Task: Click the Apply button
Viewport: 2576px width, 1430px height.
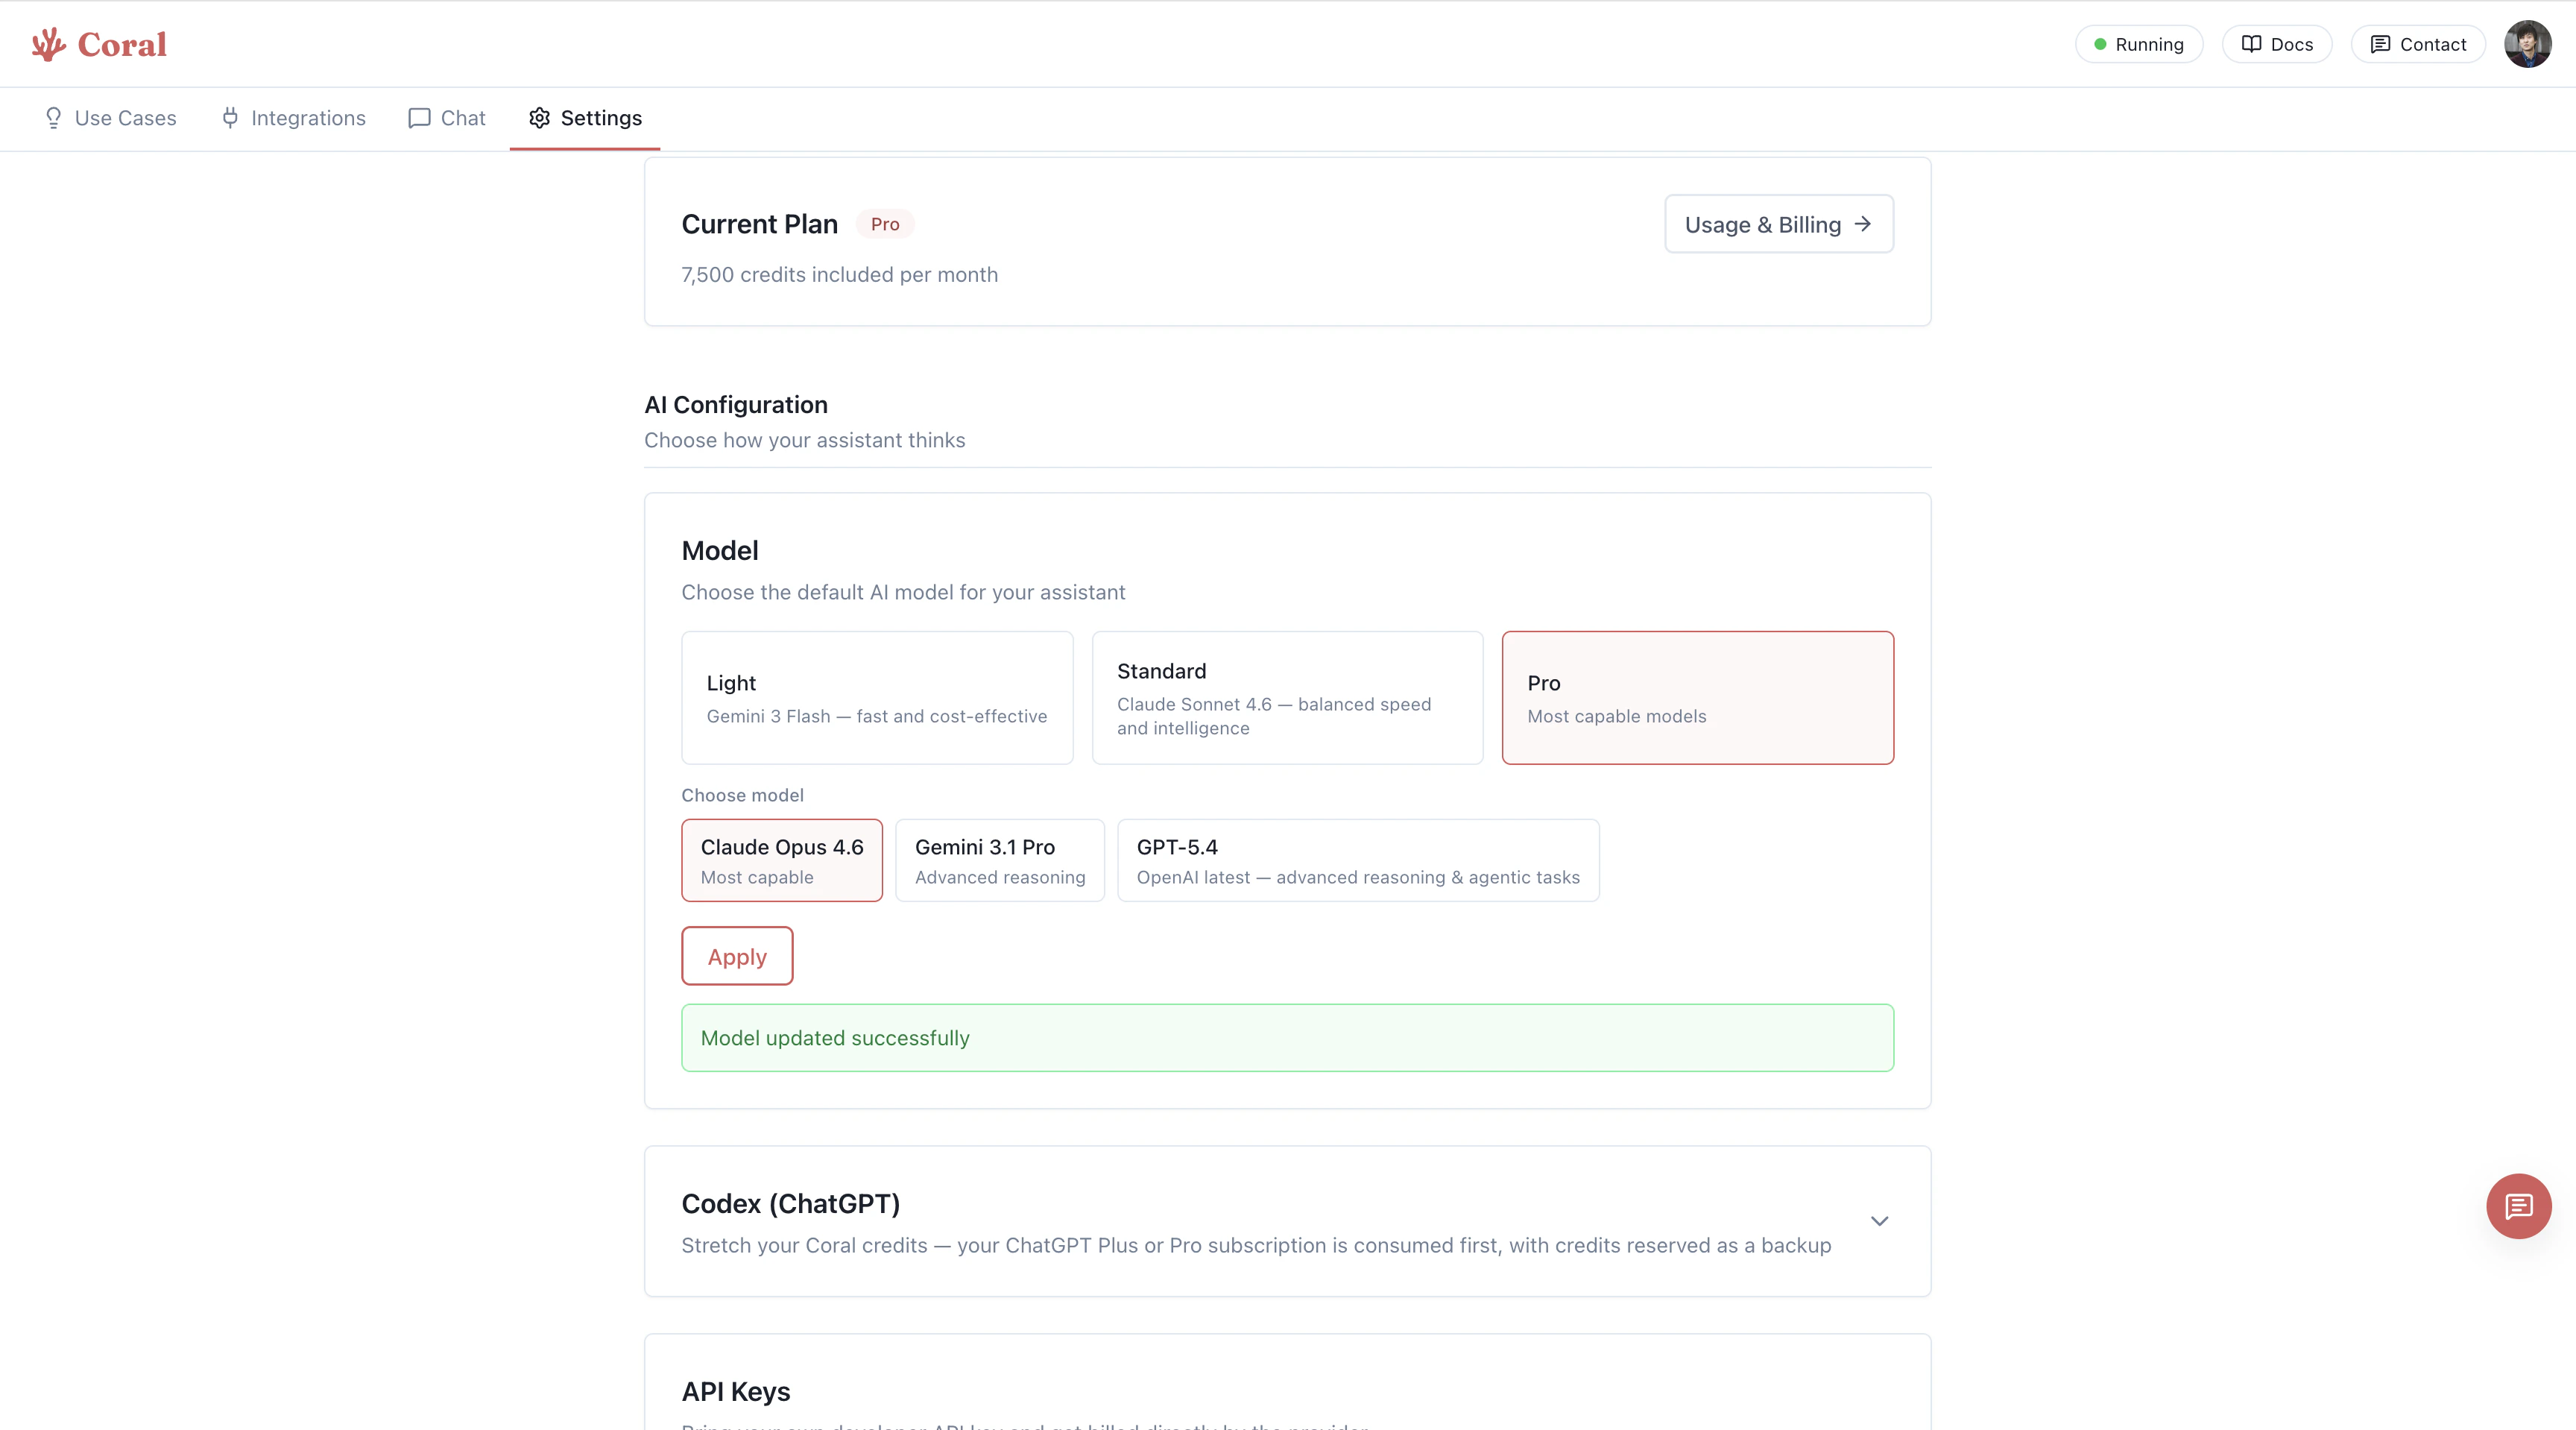Action: tap(736, 955)
